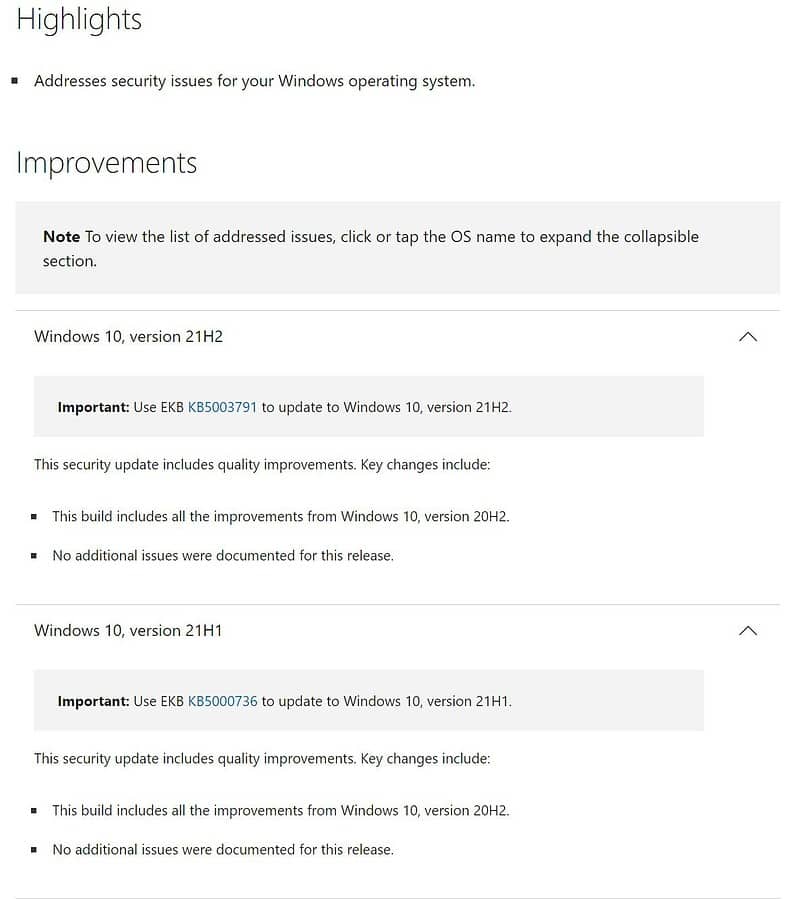The height and width of the screenshot is (899, 785).
Task: Click the 21H1 'improvements from version 20H2' bullet
Action: pyautogui.click(x=280, y=811)
